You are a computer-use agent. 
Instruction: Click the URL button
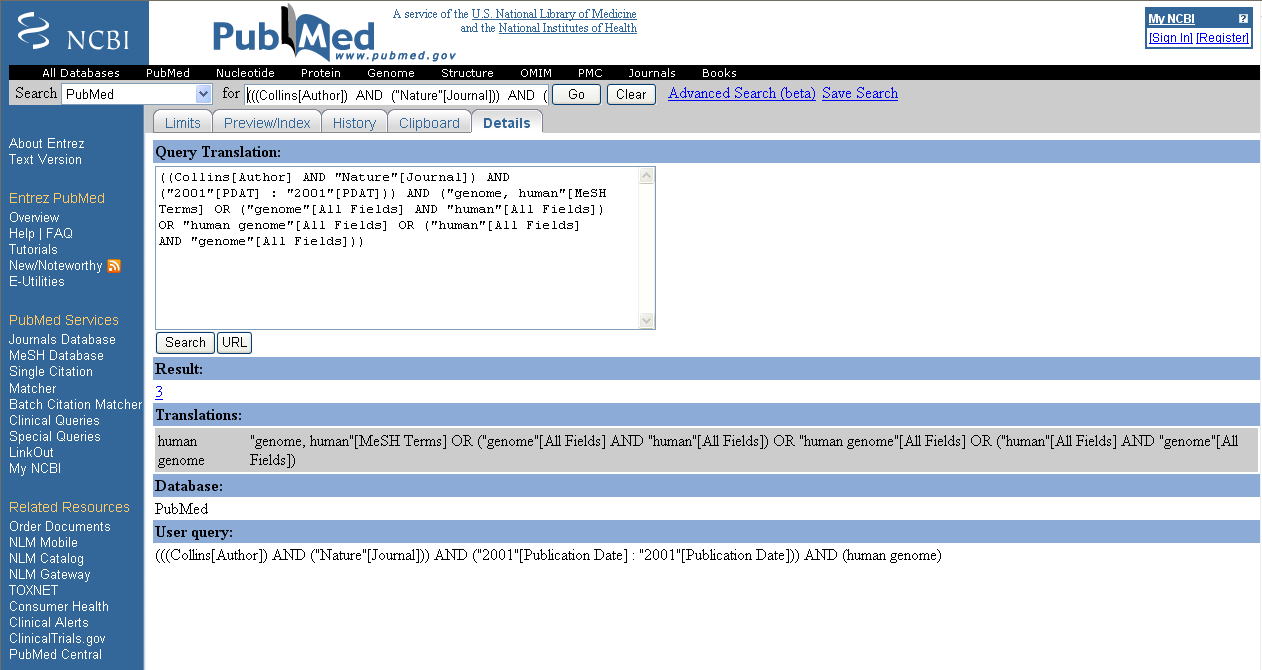tap(234, 343)
